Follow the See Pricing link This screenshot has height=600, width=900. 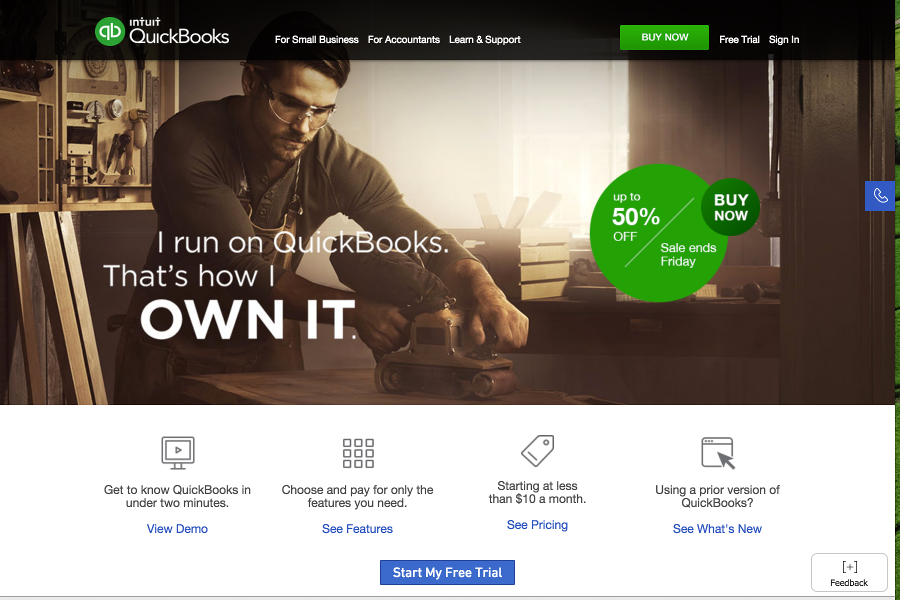pyautogui.click(x=537, y=525)
